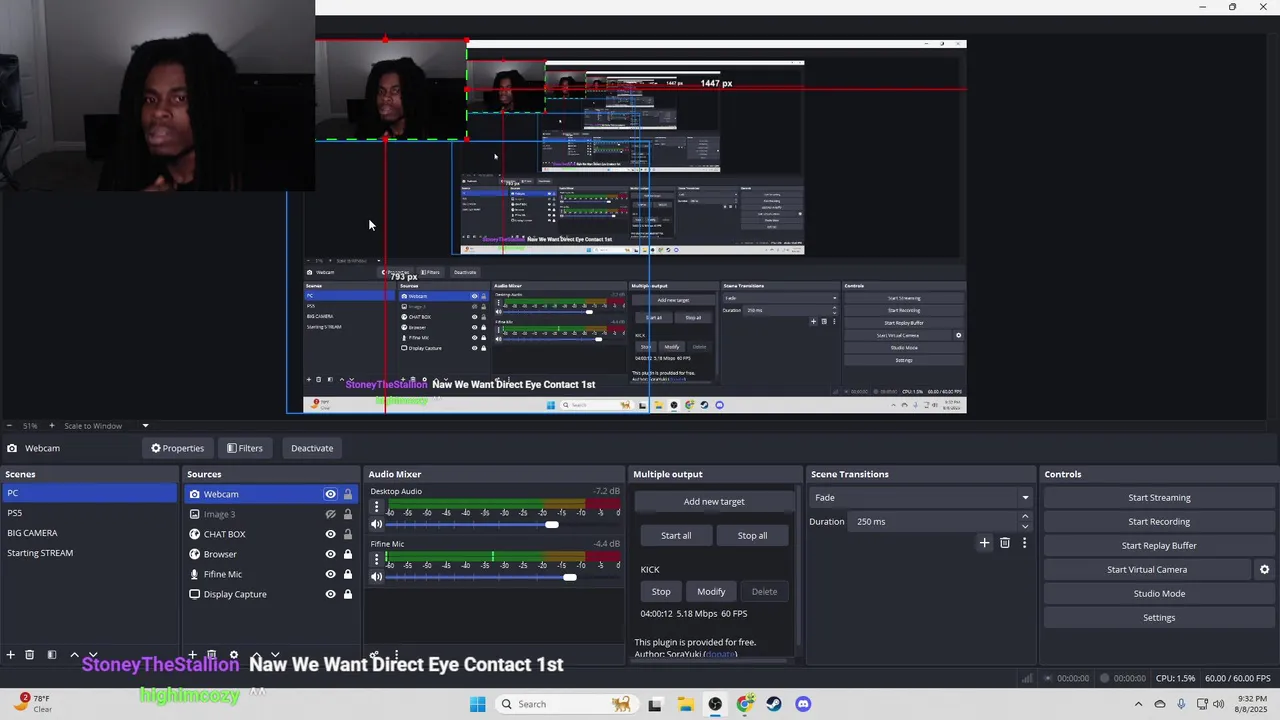The image size is (1280, 720).
Task: Expand system tray hidden icons chevron
Action: pyautogui.click(x=1138, y=704)
